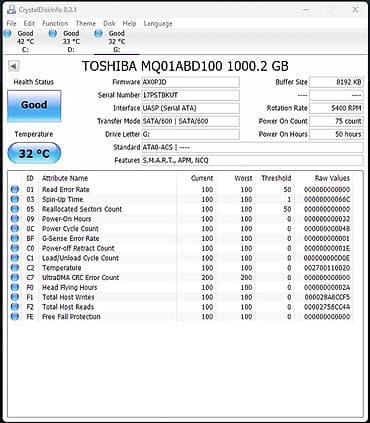Click the status orb for Total Host Writes
Screen dimensions: 370x423
click(x=15, y=297)
